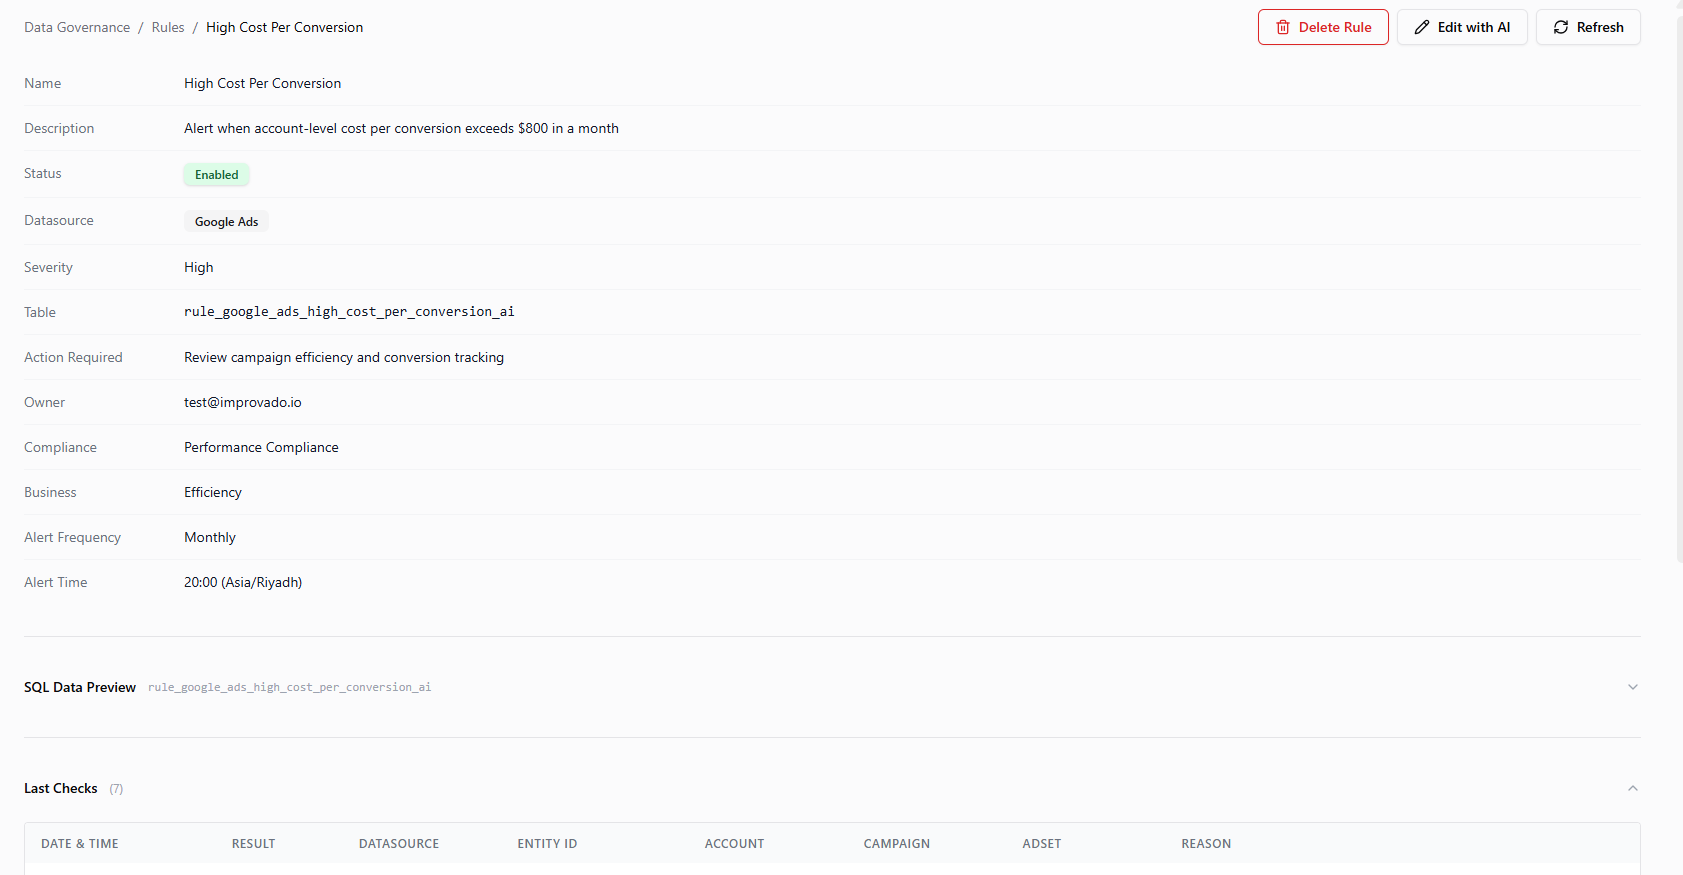Go to Data Governance breadcrumb

point(77,28)
